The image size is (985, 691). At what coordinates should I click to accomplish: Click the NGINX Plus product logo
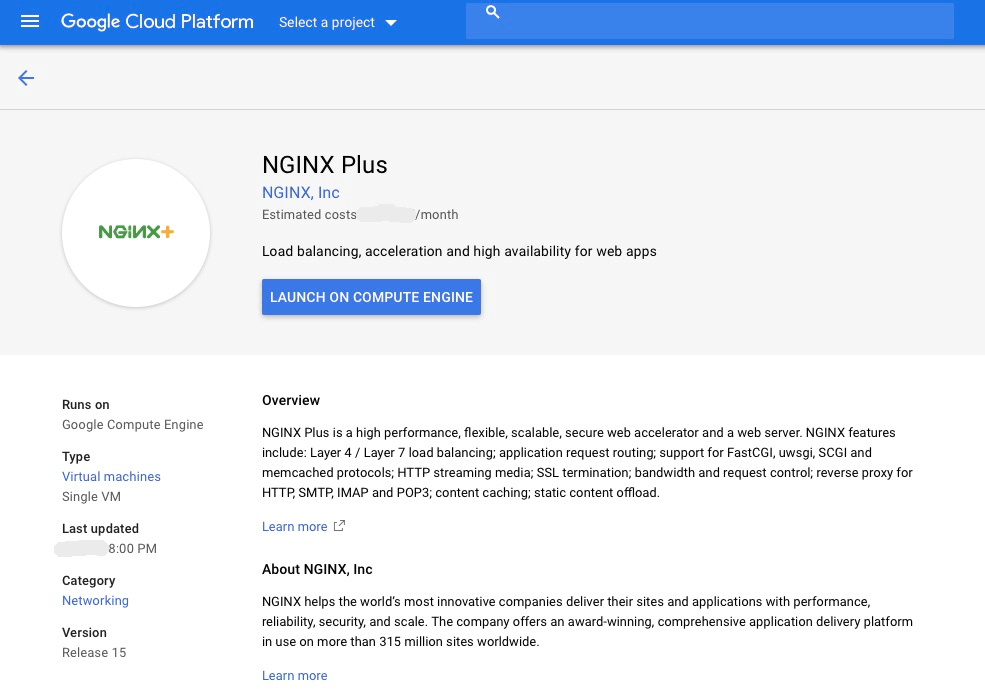(x=135, y=232)
